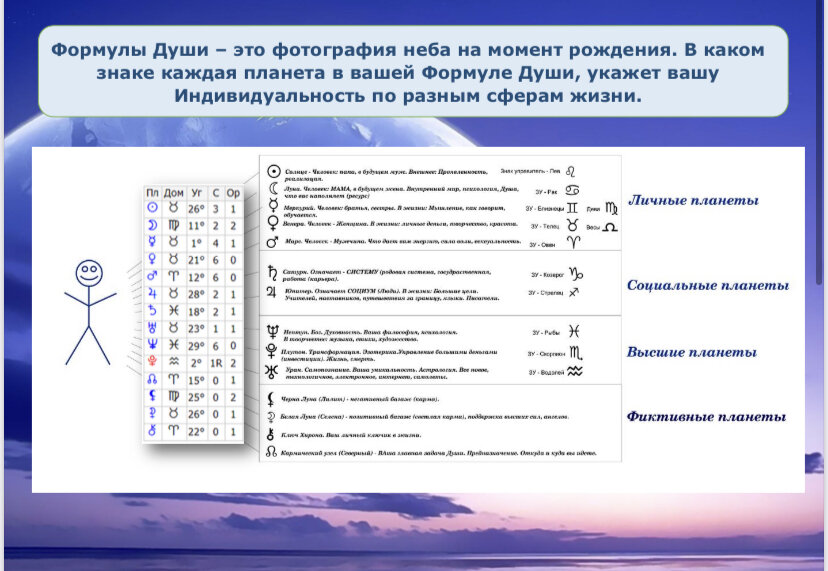Click the Scorpio sign beside the Pluto description
828x571 pixels.
point(576,353)
